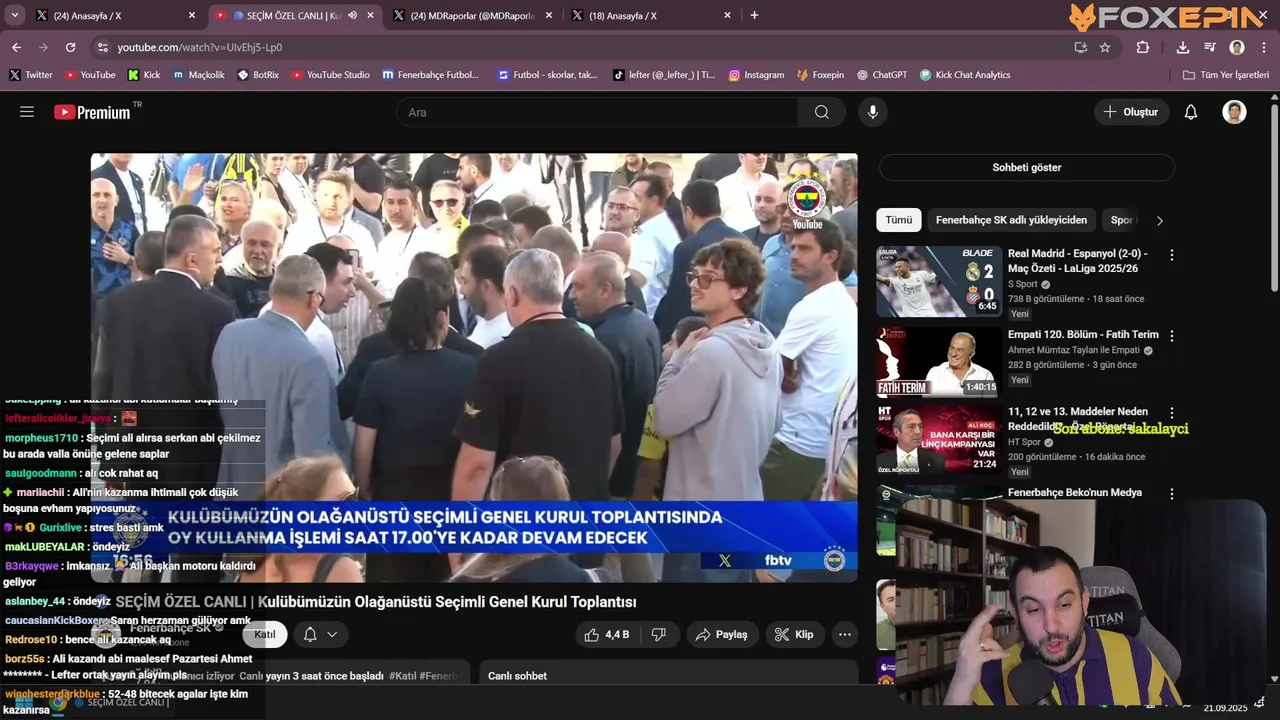1280x720 pixels.
Task: Open options for Empati 120. Bölüm video
Action: [1172, 336]
